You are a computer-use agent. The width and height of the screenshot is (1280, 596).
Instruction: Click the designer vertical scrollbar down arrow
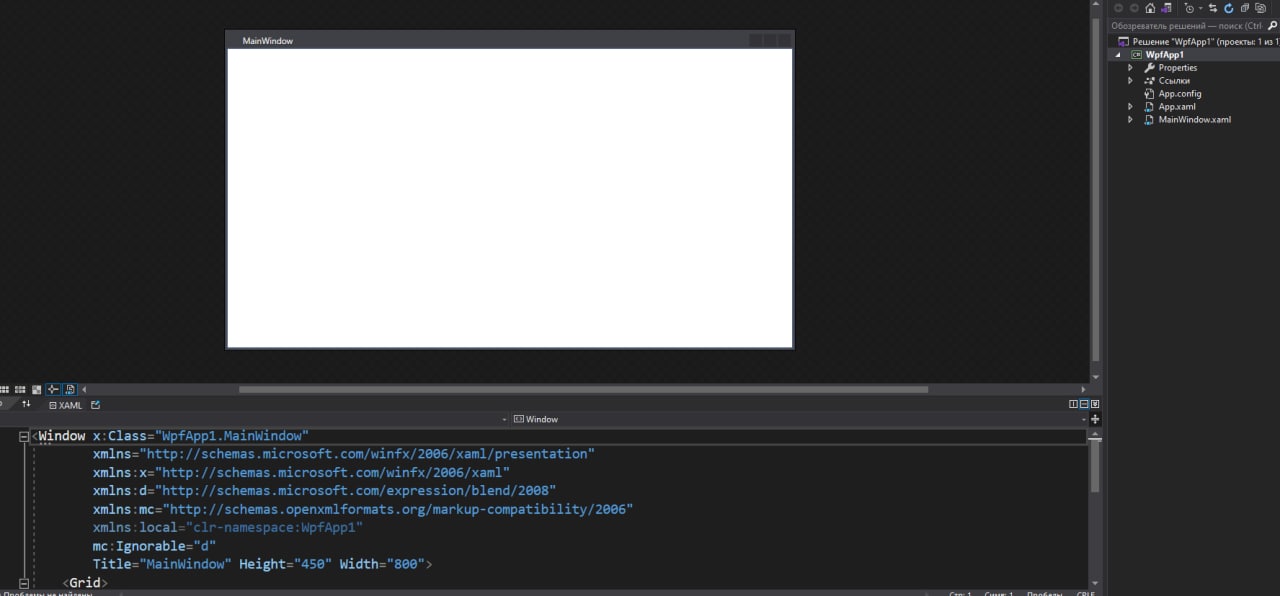coord(1096,377)
